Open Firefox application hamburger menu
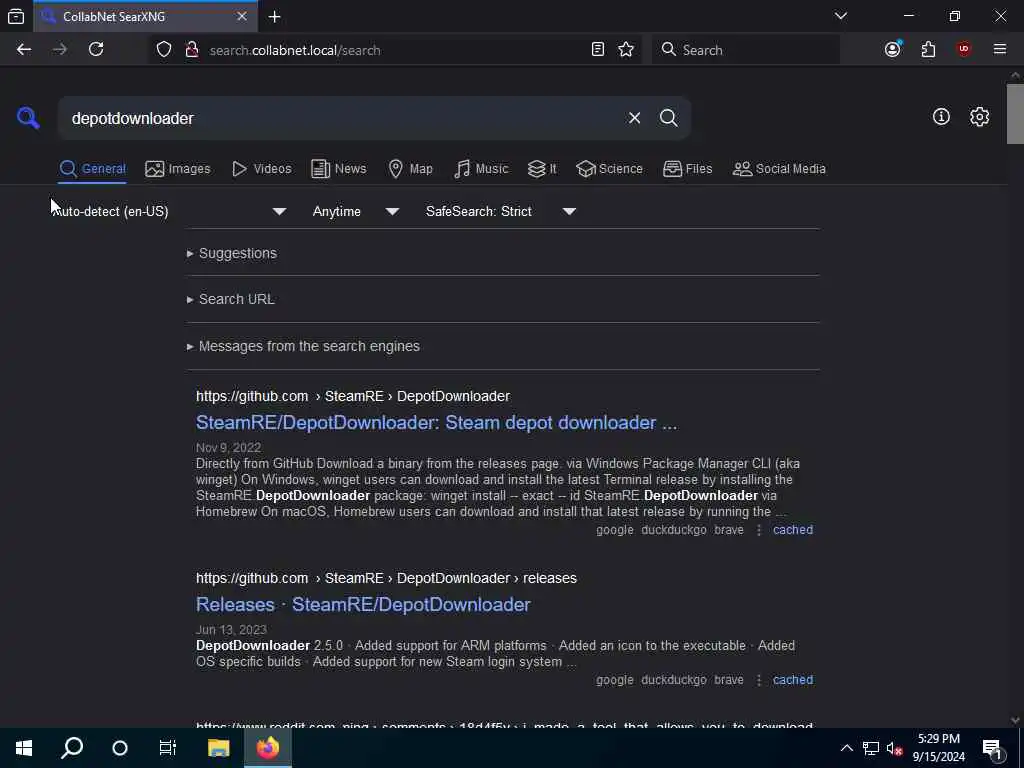The height and width of the screenshot is (768, 1024). 999,50
